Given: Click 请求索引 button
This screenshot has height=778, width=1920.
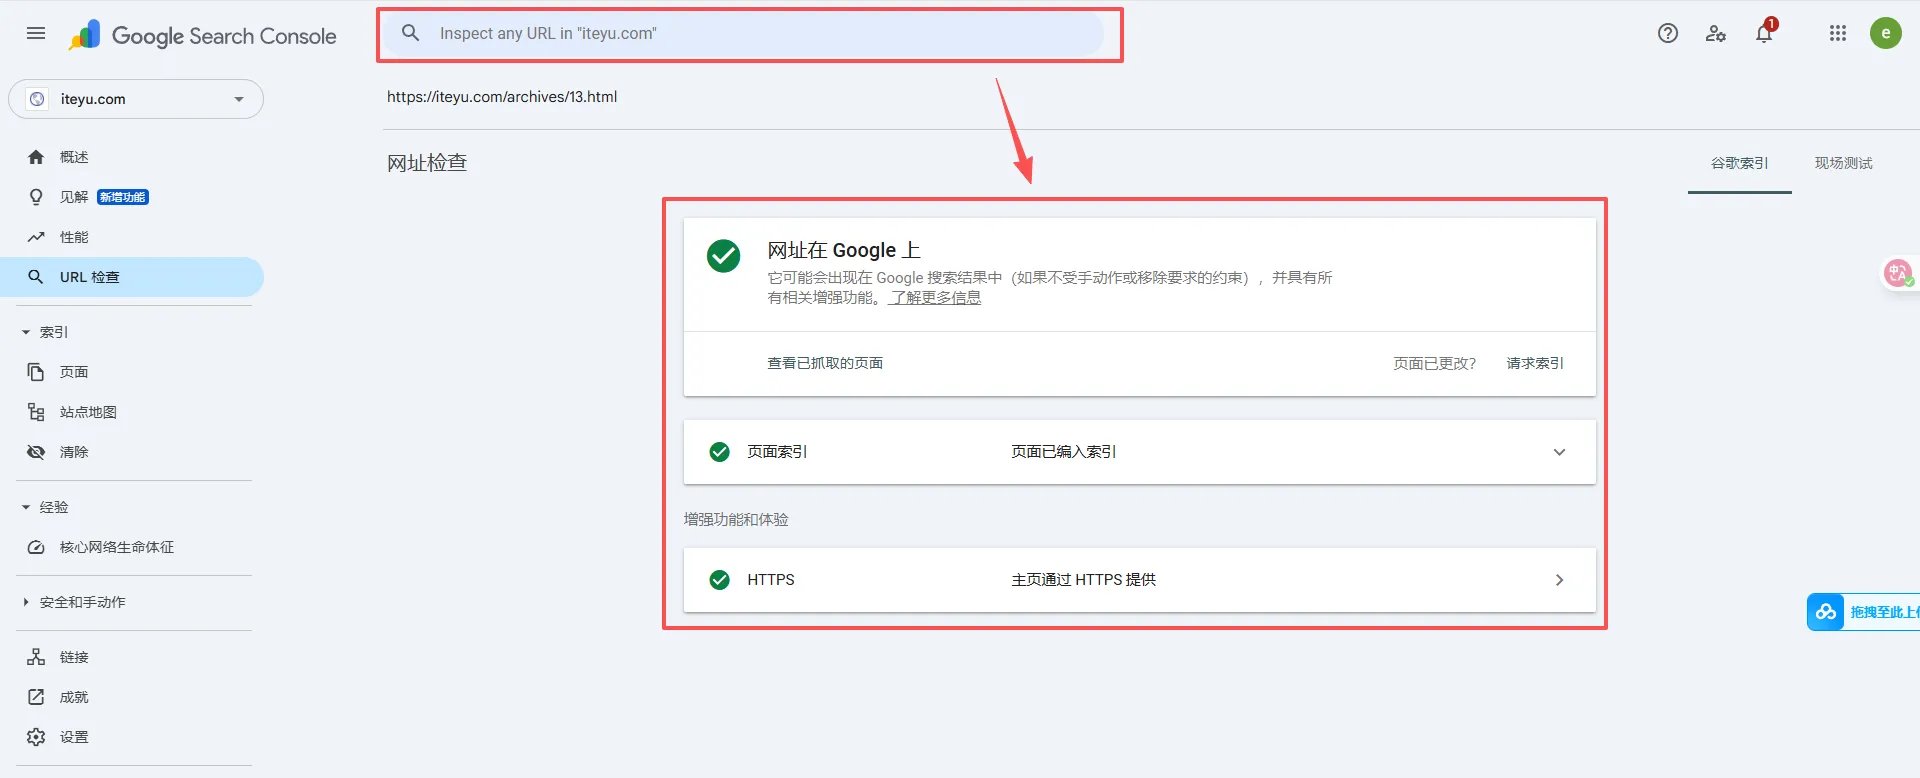Looking at the screenshot, I should tap(1535, 363).
